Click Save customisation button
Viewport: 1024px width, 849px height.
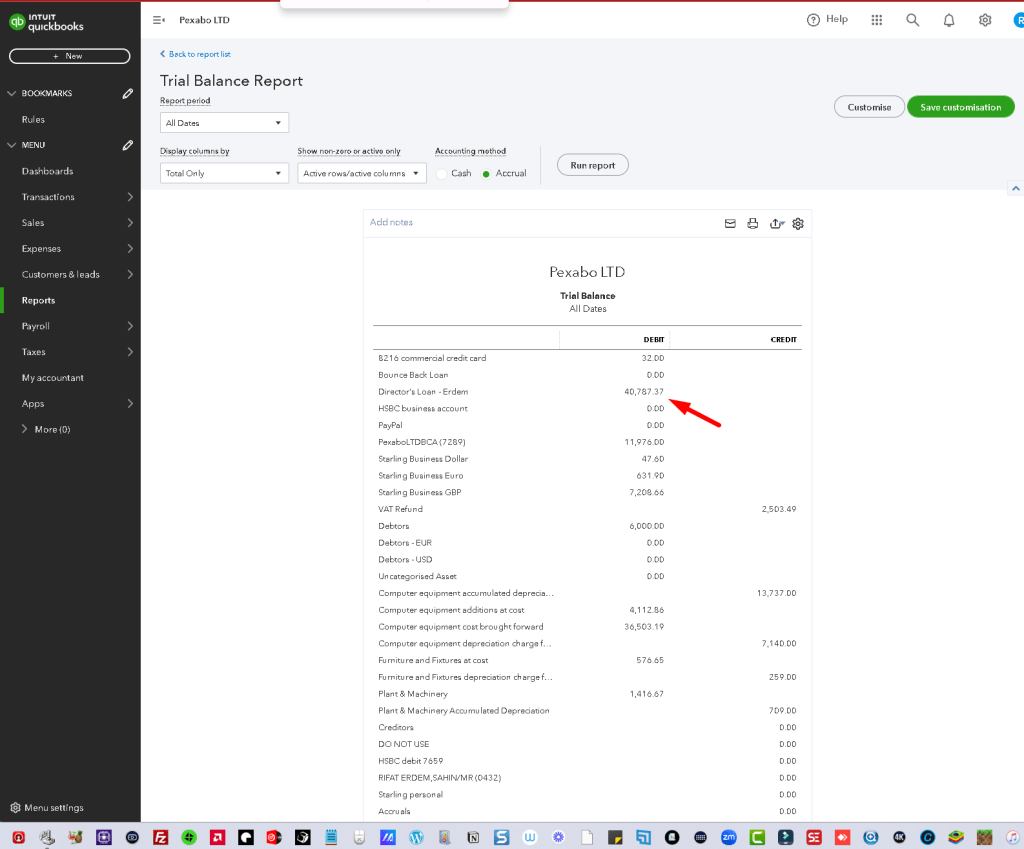click(x=961, y=107)
